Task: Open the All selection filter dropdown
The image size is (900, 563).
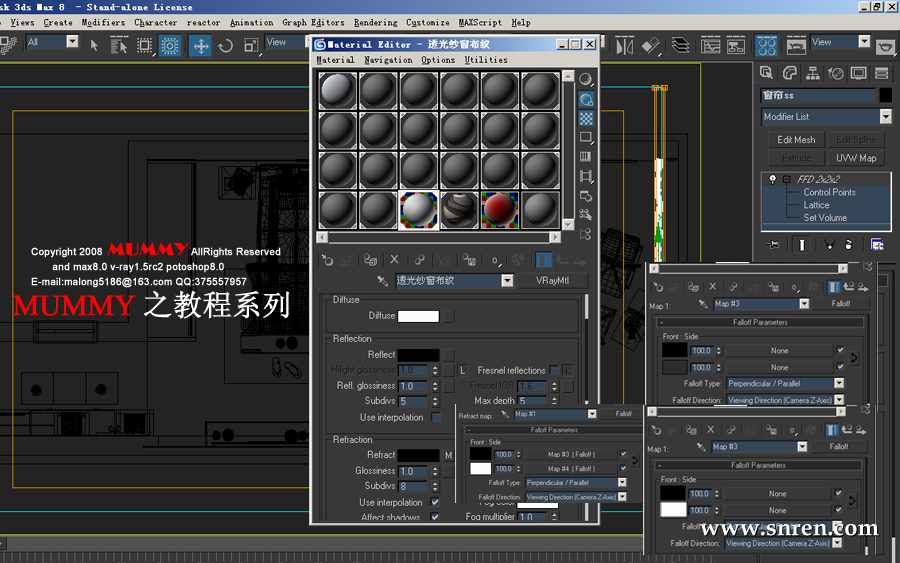Action: 72,41
